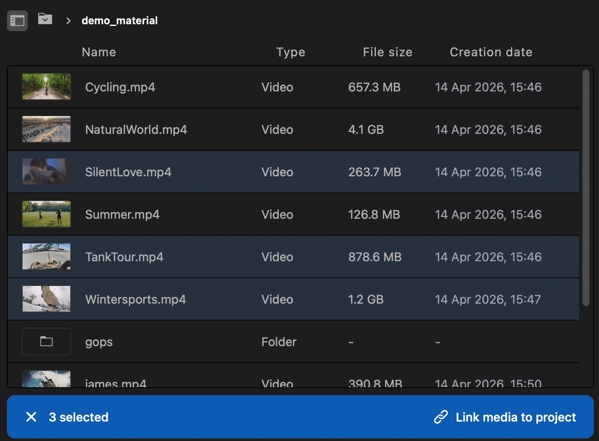Click the NaturalWorld.mp4 thumbnail
Screen dimensions: 599x441
coord(46,129)
